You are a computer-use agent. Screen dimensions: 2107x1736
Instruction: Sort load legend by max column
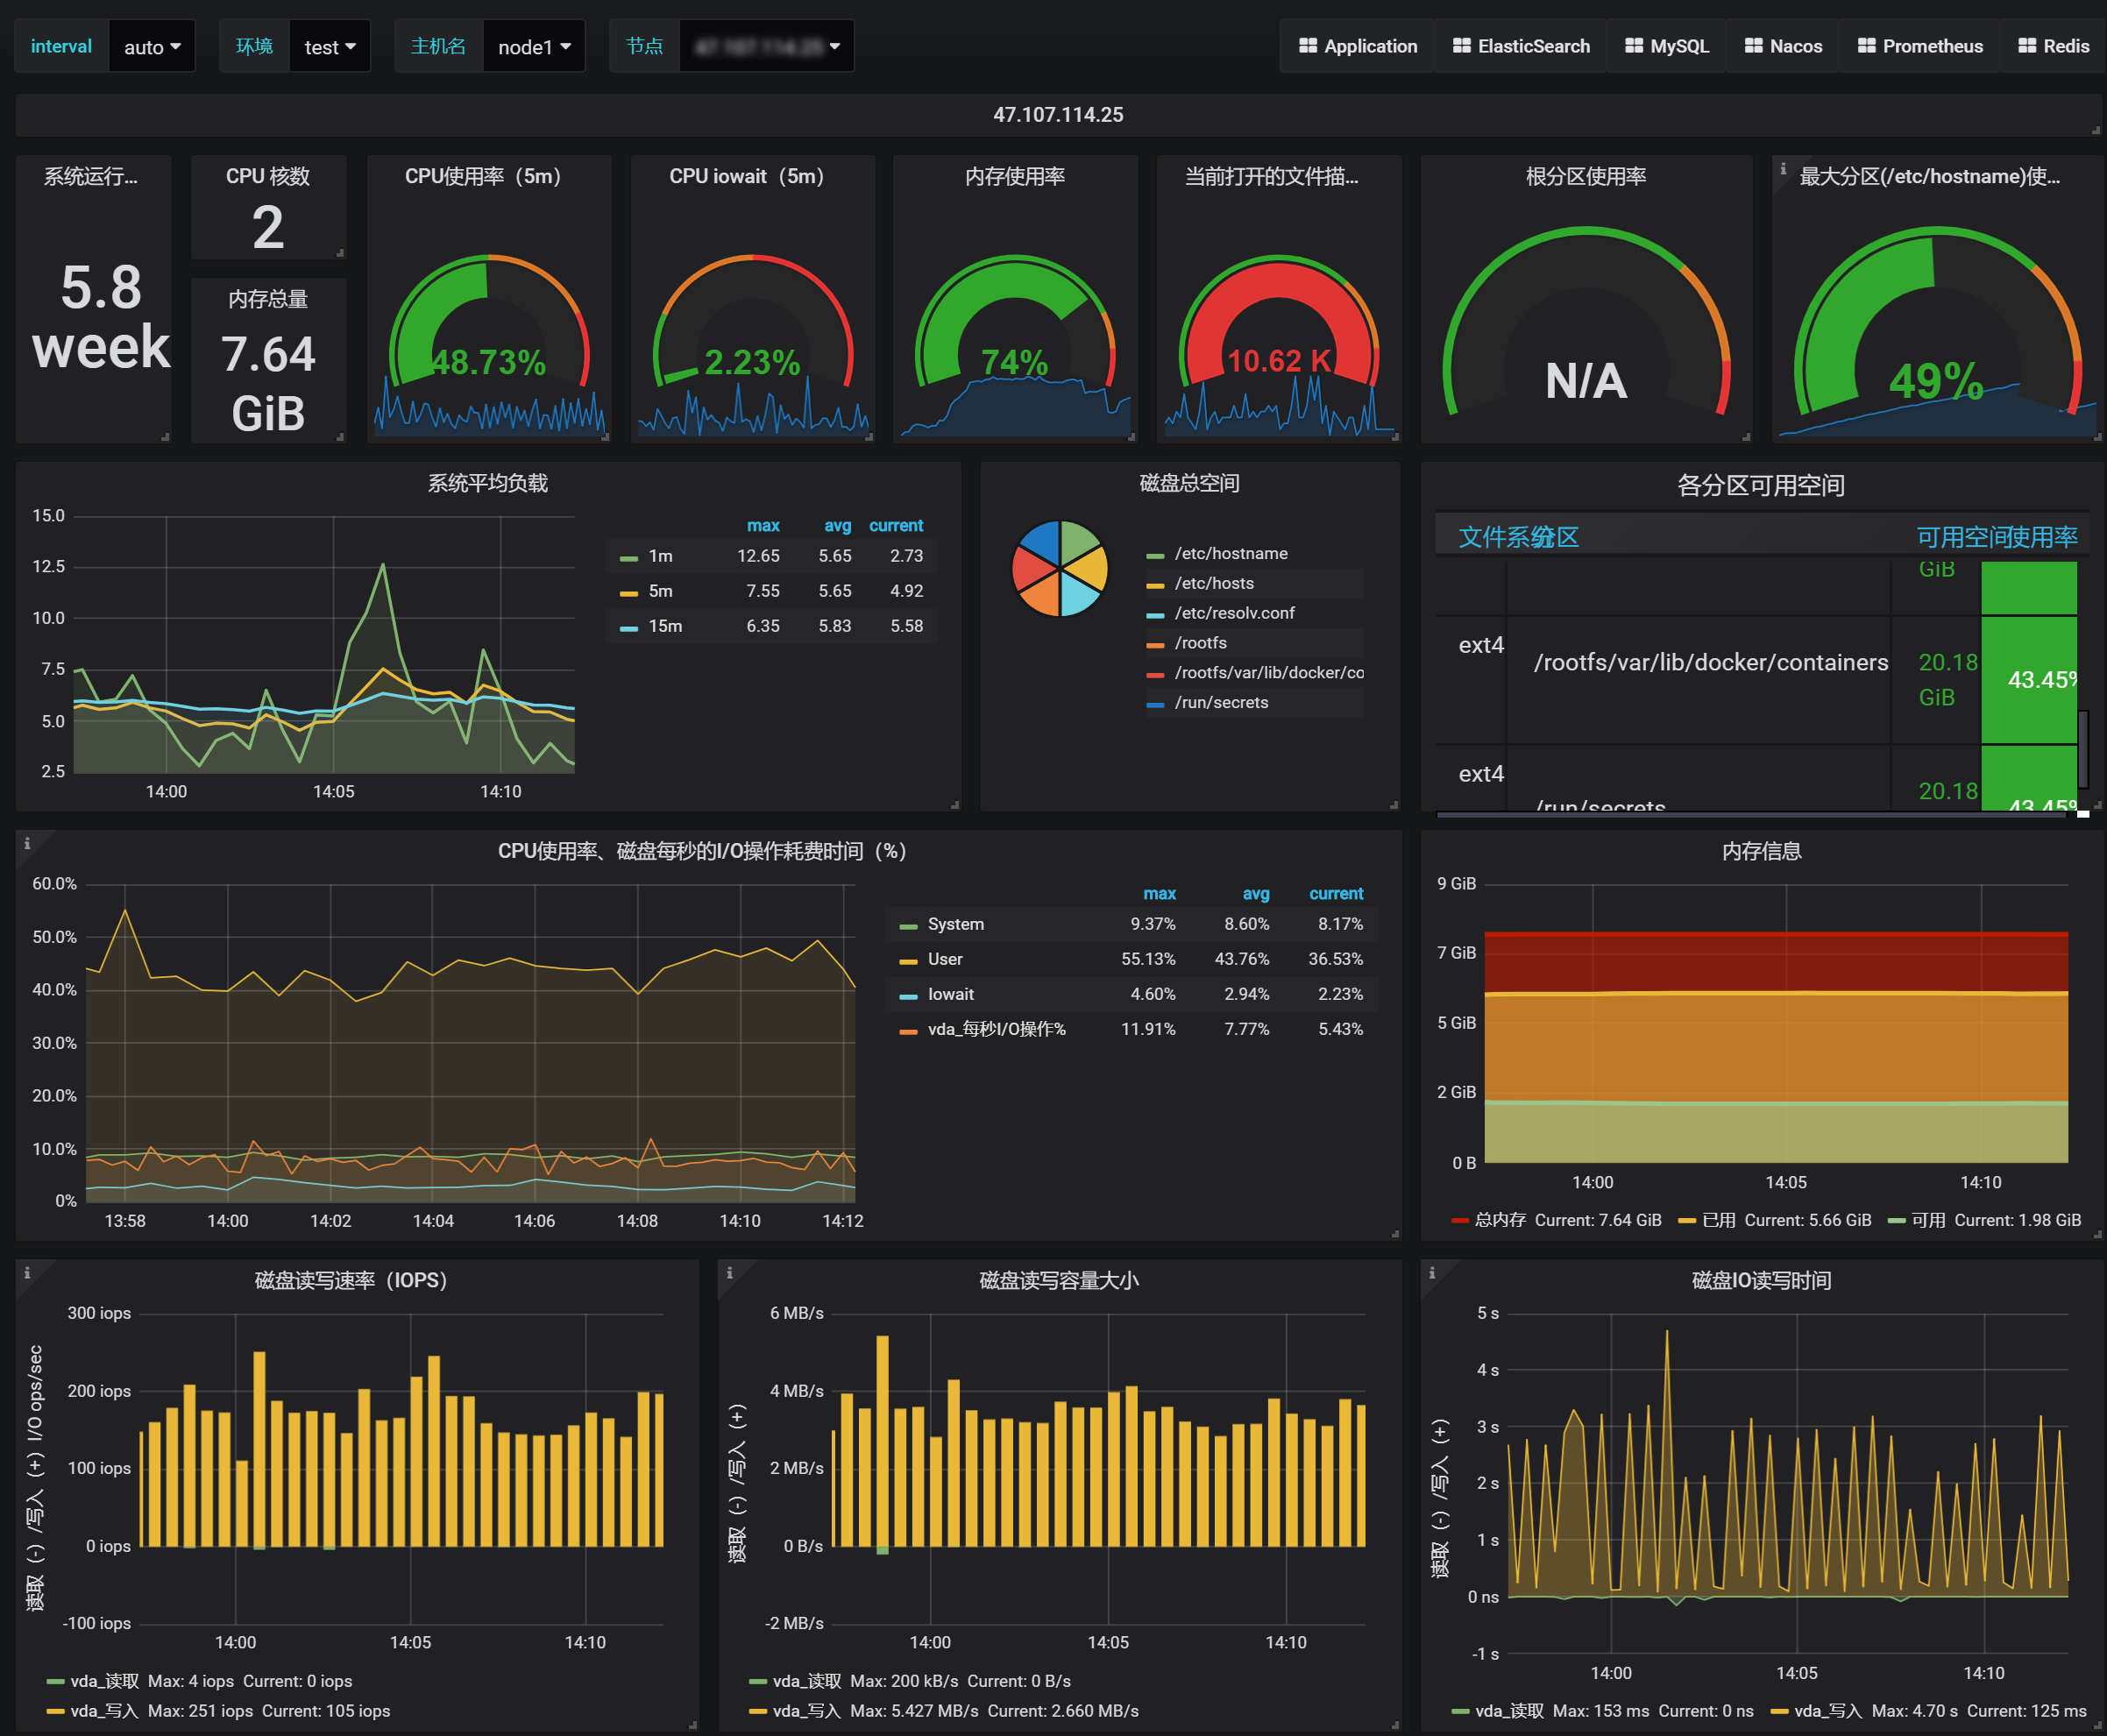click(763, 526)
